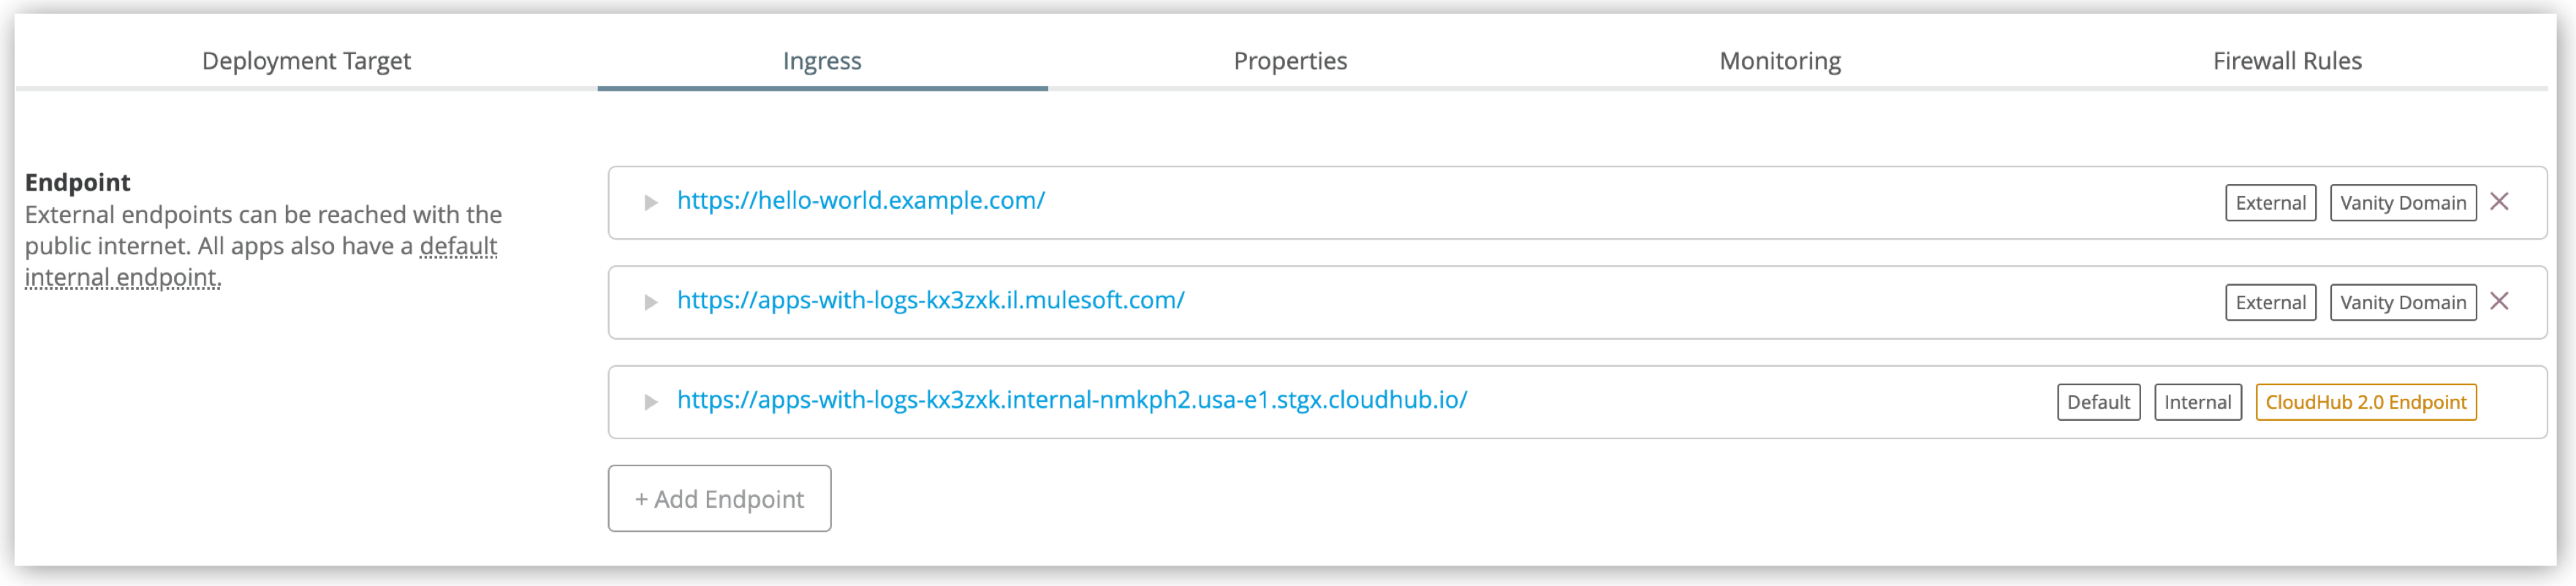Switch to the Monitoring tab

[x=1779, y=60]
